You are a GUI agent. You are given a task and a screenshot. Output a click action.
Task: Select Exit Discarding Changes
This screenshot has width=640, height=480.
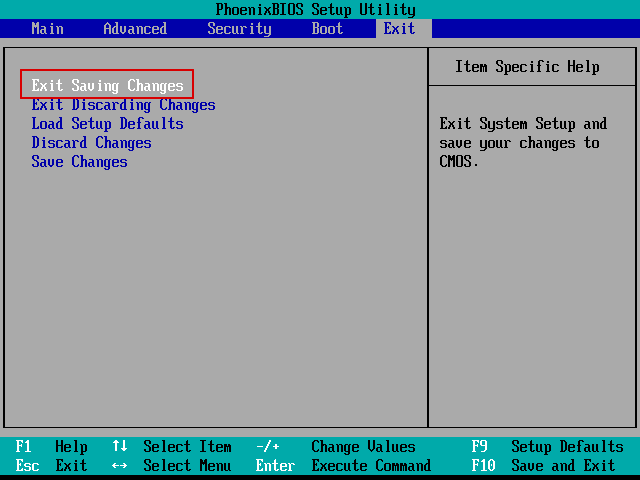[123, 104]
